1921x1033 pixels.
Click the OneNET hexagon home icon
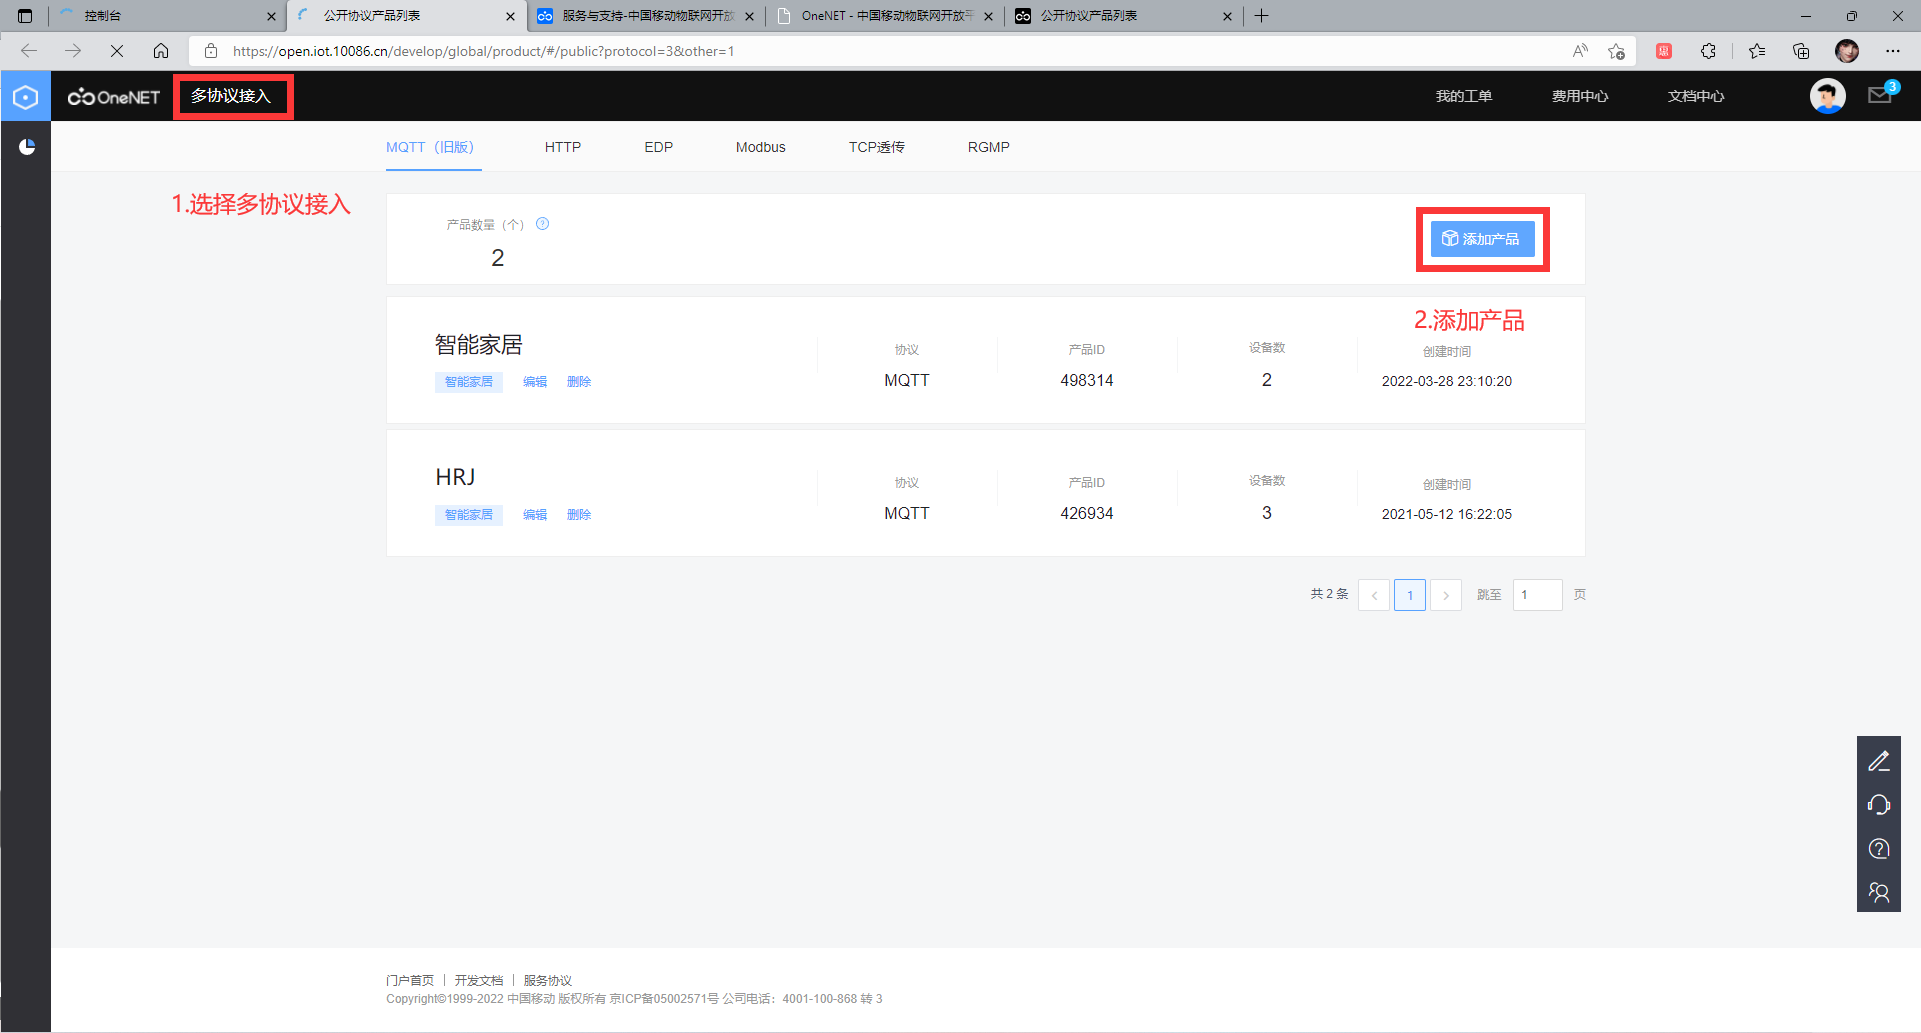coord(26,97)
